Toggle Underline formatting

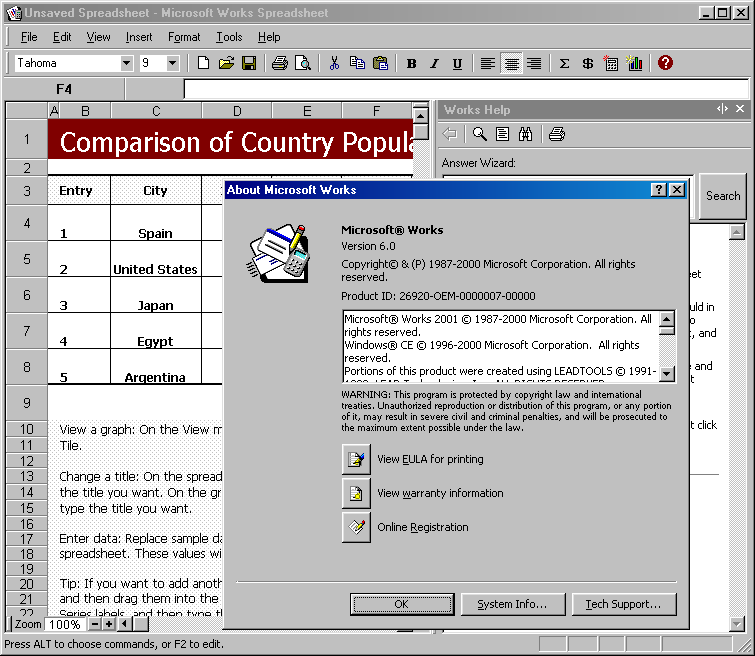[x=457, y=63]
